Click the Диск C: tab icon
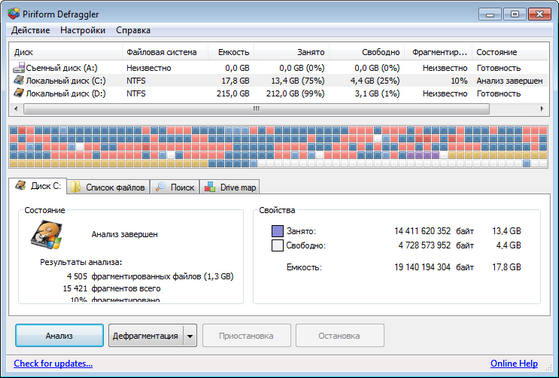 20,185
